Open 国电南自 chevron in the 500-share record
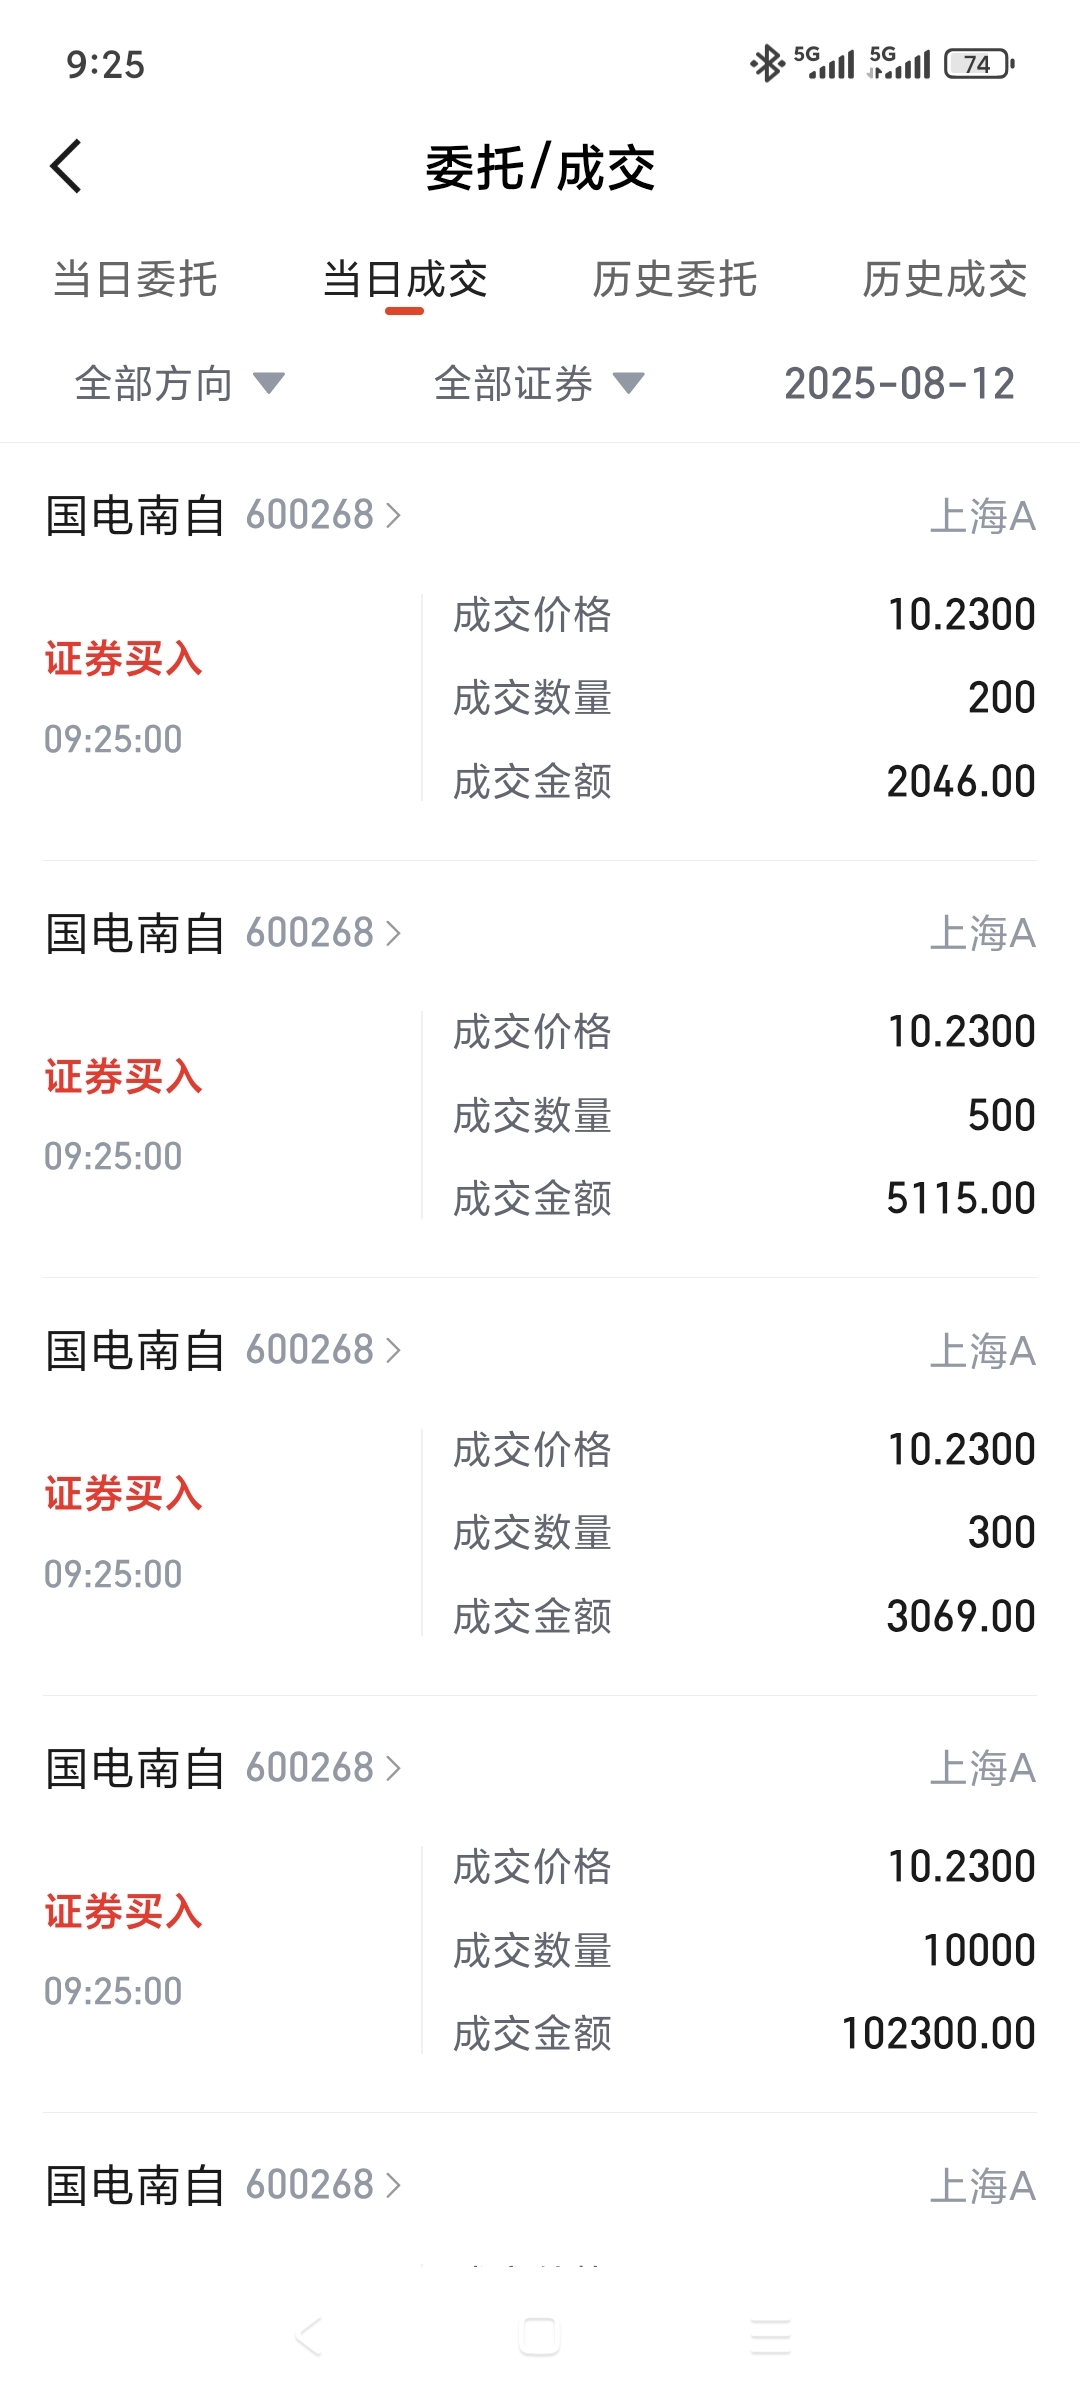 [393, 933]
